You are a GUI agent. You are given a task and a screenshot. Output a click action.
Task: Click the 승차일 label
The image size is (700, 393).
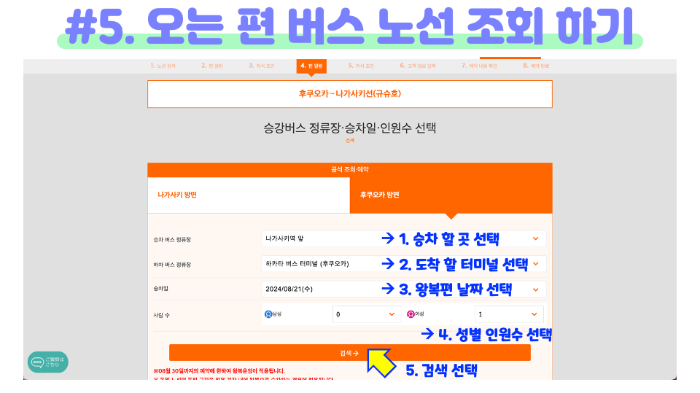161,289
